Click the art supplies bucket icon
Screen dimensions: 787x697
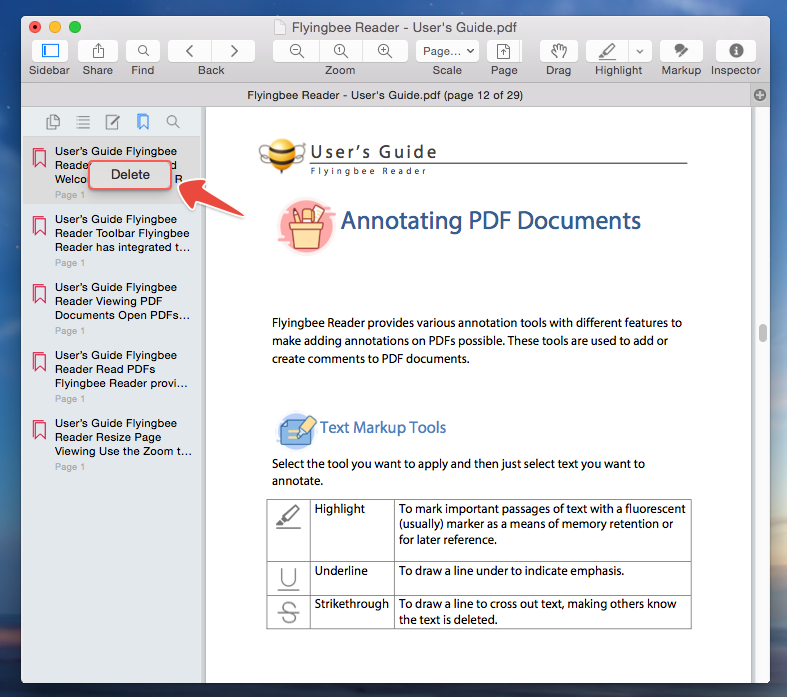pyautogui.click(x=306, y=226)
